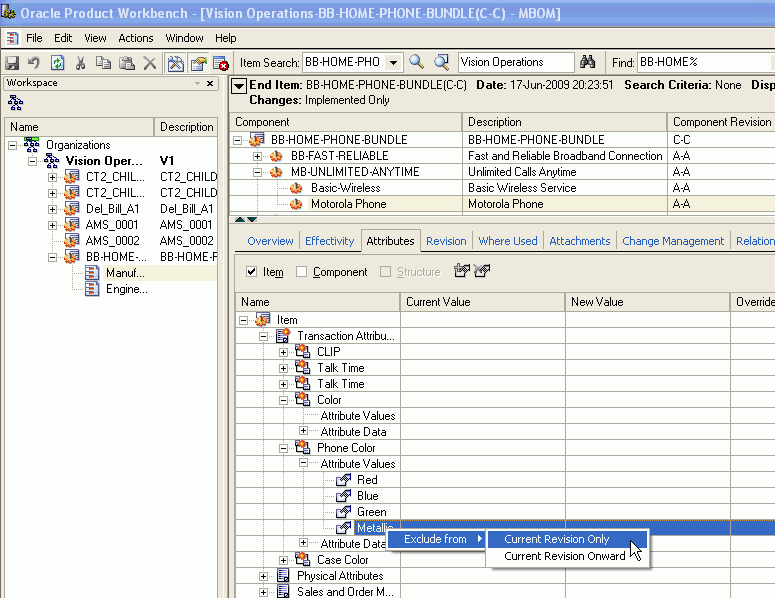
Task: Select the Basic-Wireless component row
Action: click(x=502, y=188)
